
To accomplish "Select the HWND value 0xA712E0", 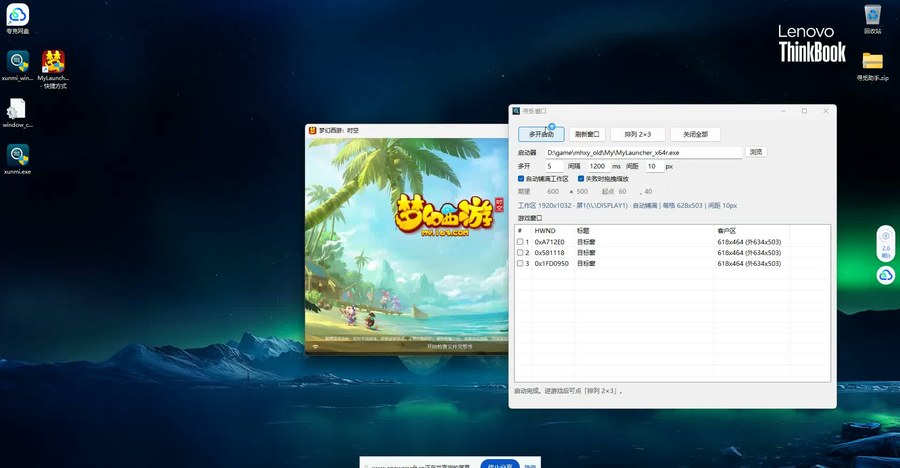I will [x=549, y=242].
